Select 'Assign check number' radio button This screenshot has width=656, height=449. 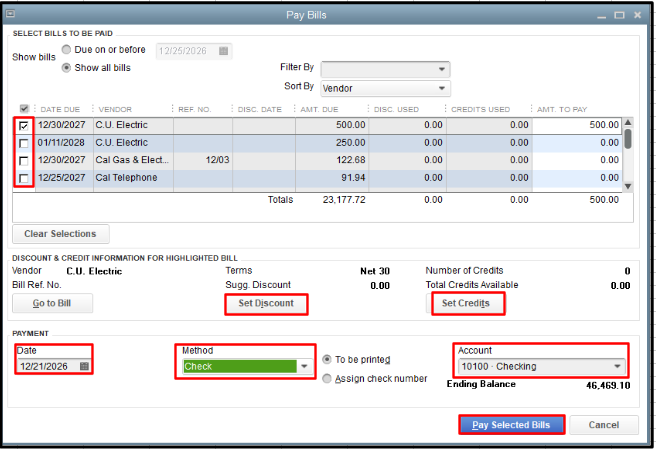coord(327,379)
